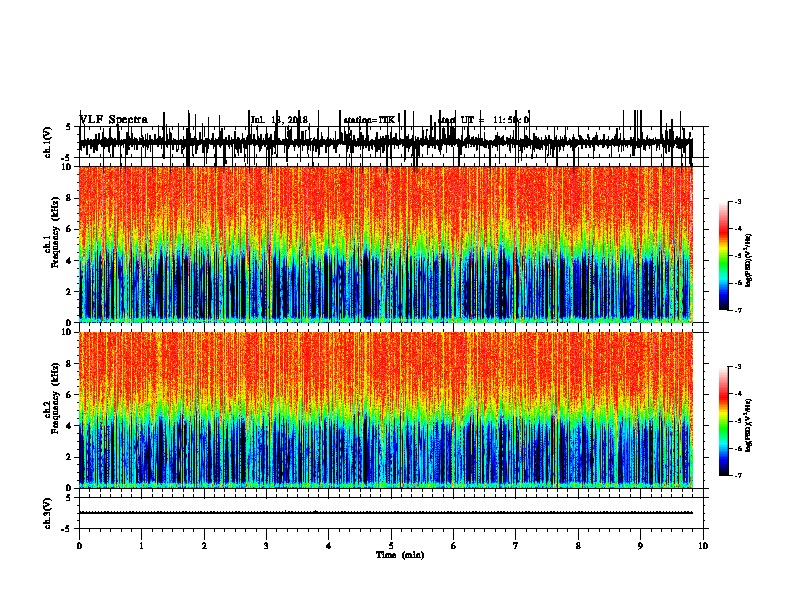Click the '5' volt tick of ch.3 panel
This screenshot has height=612, width=792.
69,497
